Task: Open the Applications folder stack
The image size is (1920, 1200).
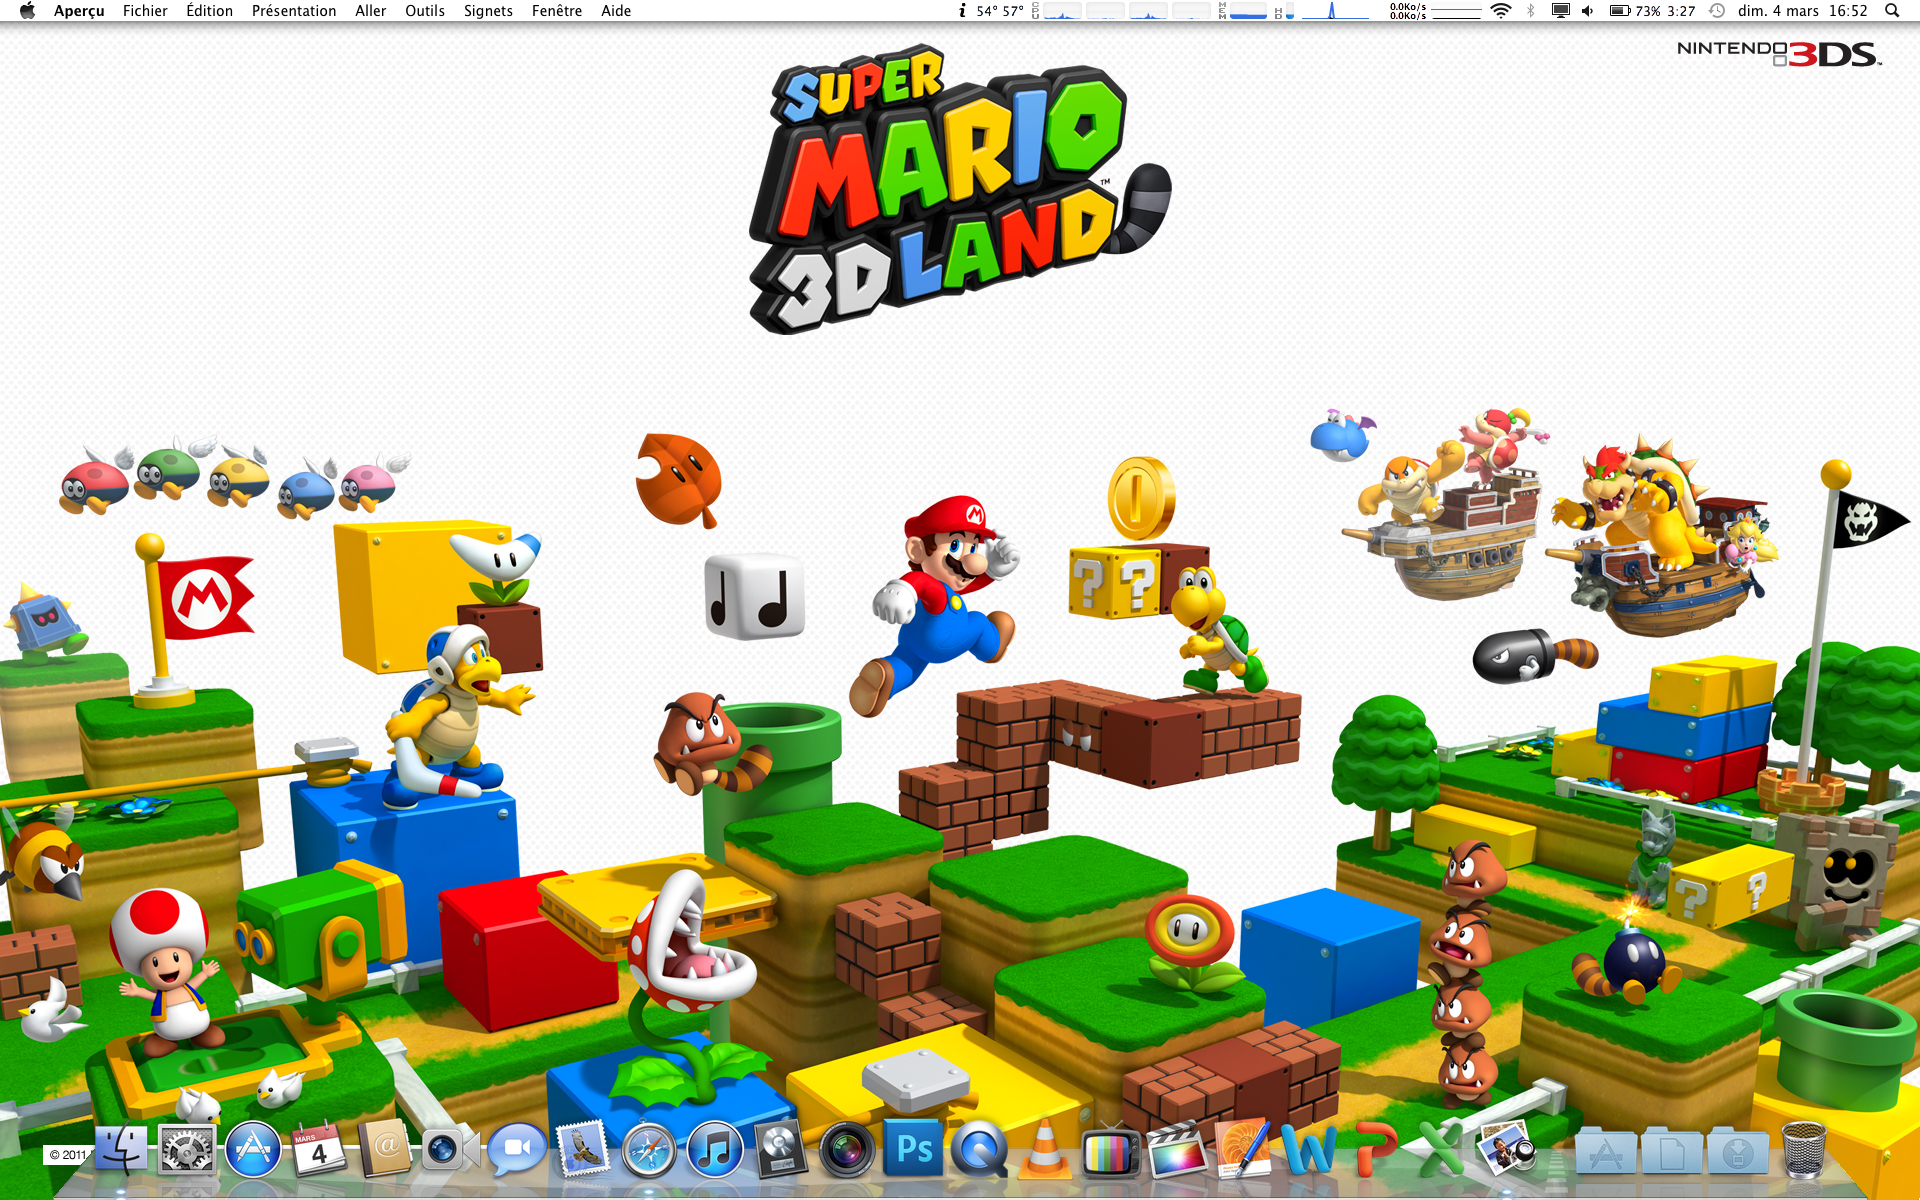Action: pyautogui.click(x=1606, y=1152)
